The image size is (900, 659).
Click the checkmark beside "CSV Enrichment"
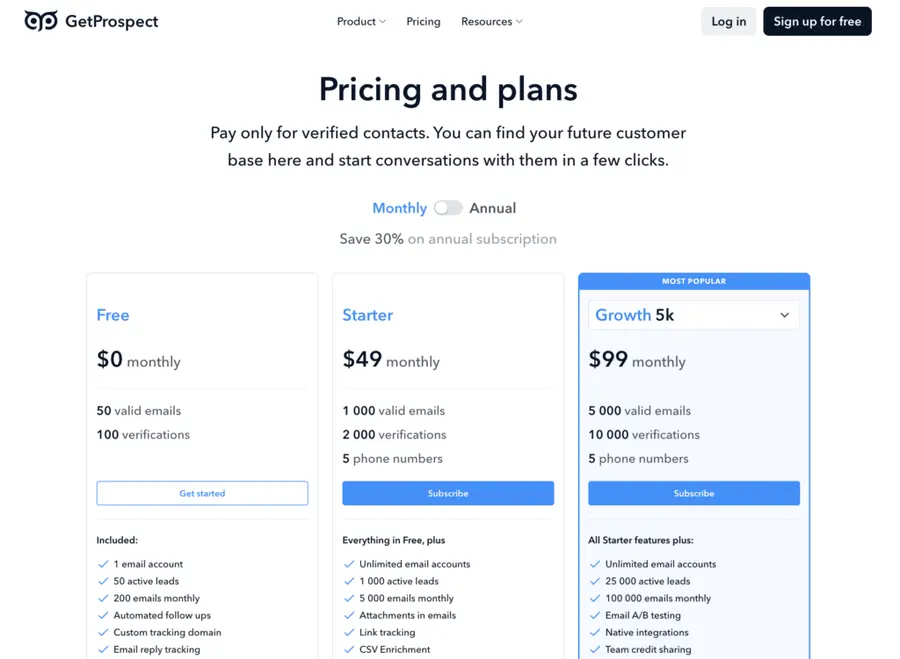(x=349, y=649)
